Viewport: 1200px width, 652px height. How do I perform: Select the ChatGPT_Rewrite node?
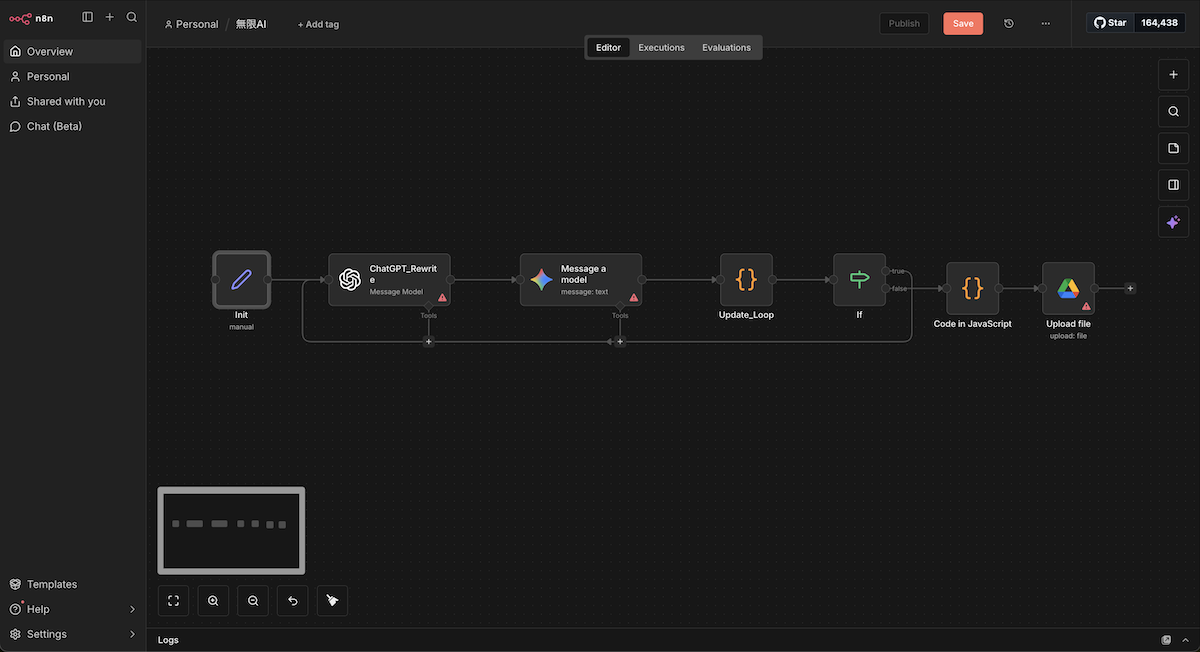(389, 280)
